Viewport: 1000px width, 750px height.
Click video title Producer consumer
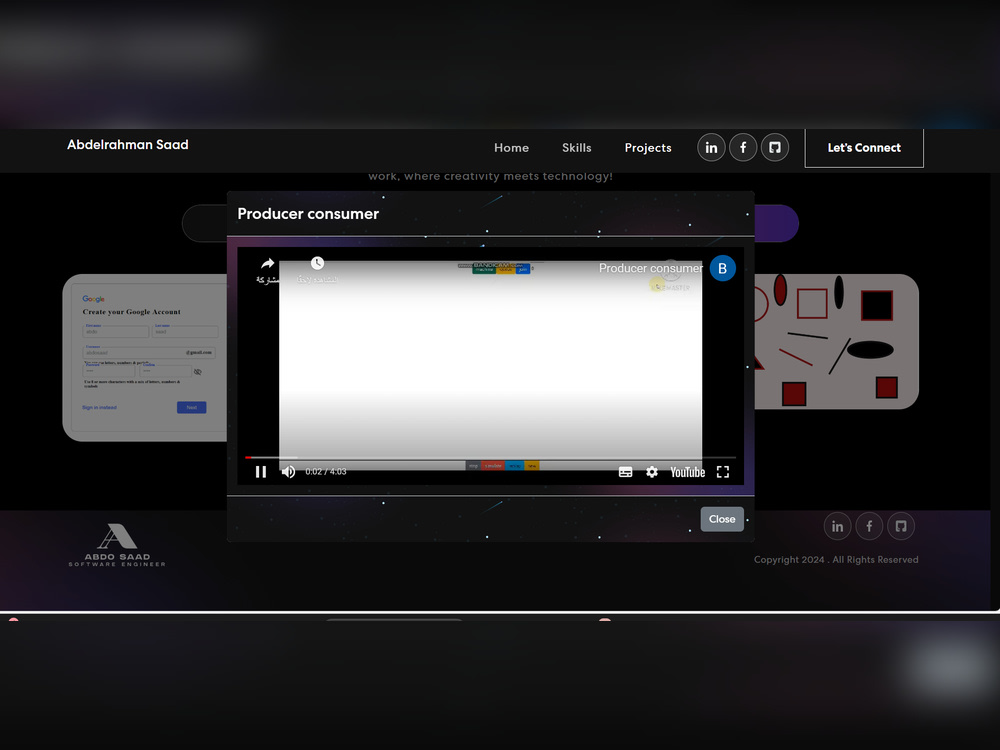coord(651,268)
